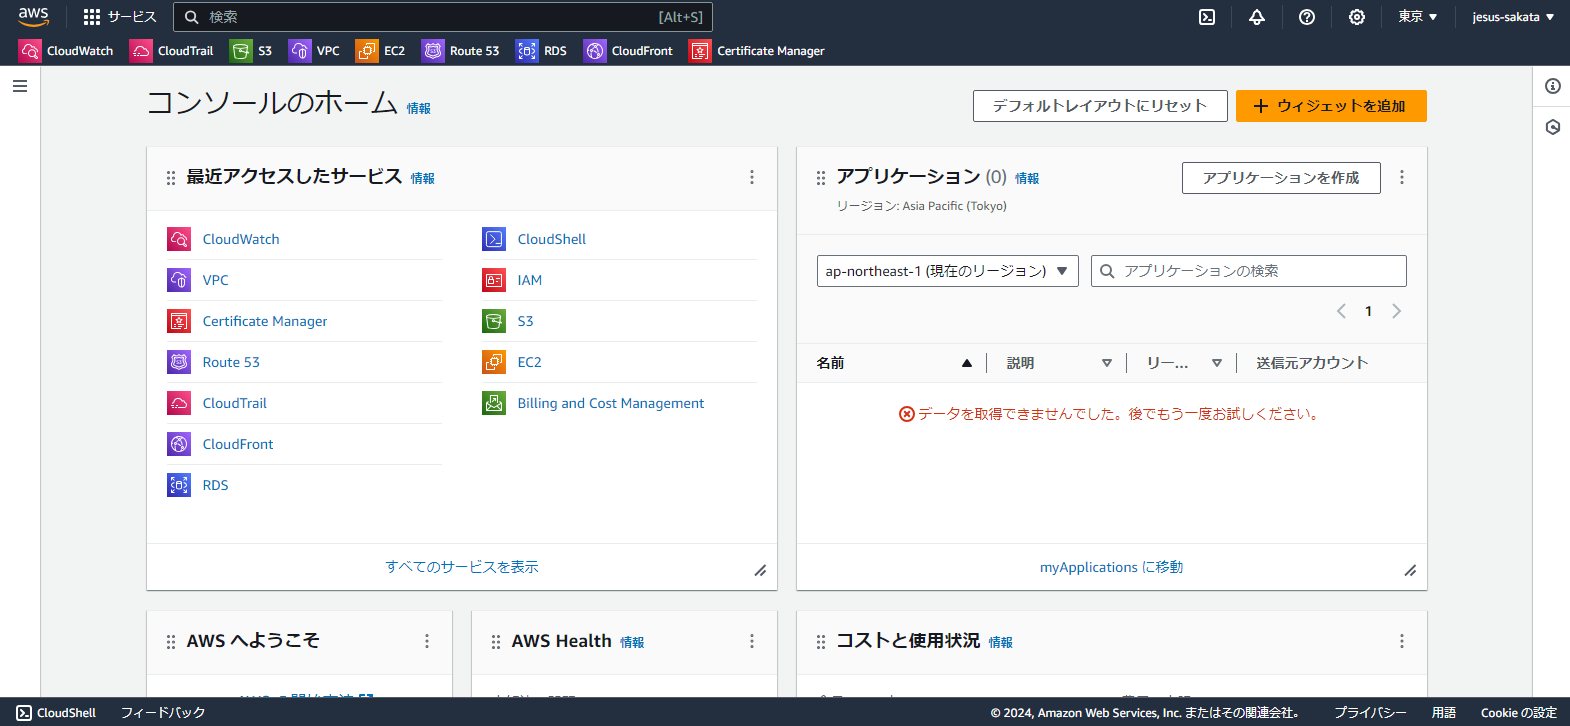Open the notifications bell

[1257, 17]
